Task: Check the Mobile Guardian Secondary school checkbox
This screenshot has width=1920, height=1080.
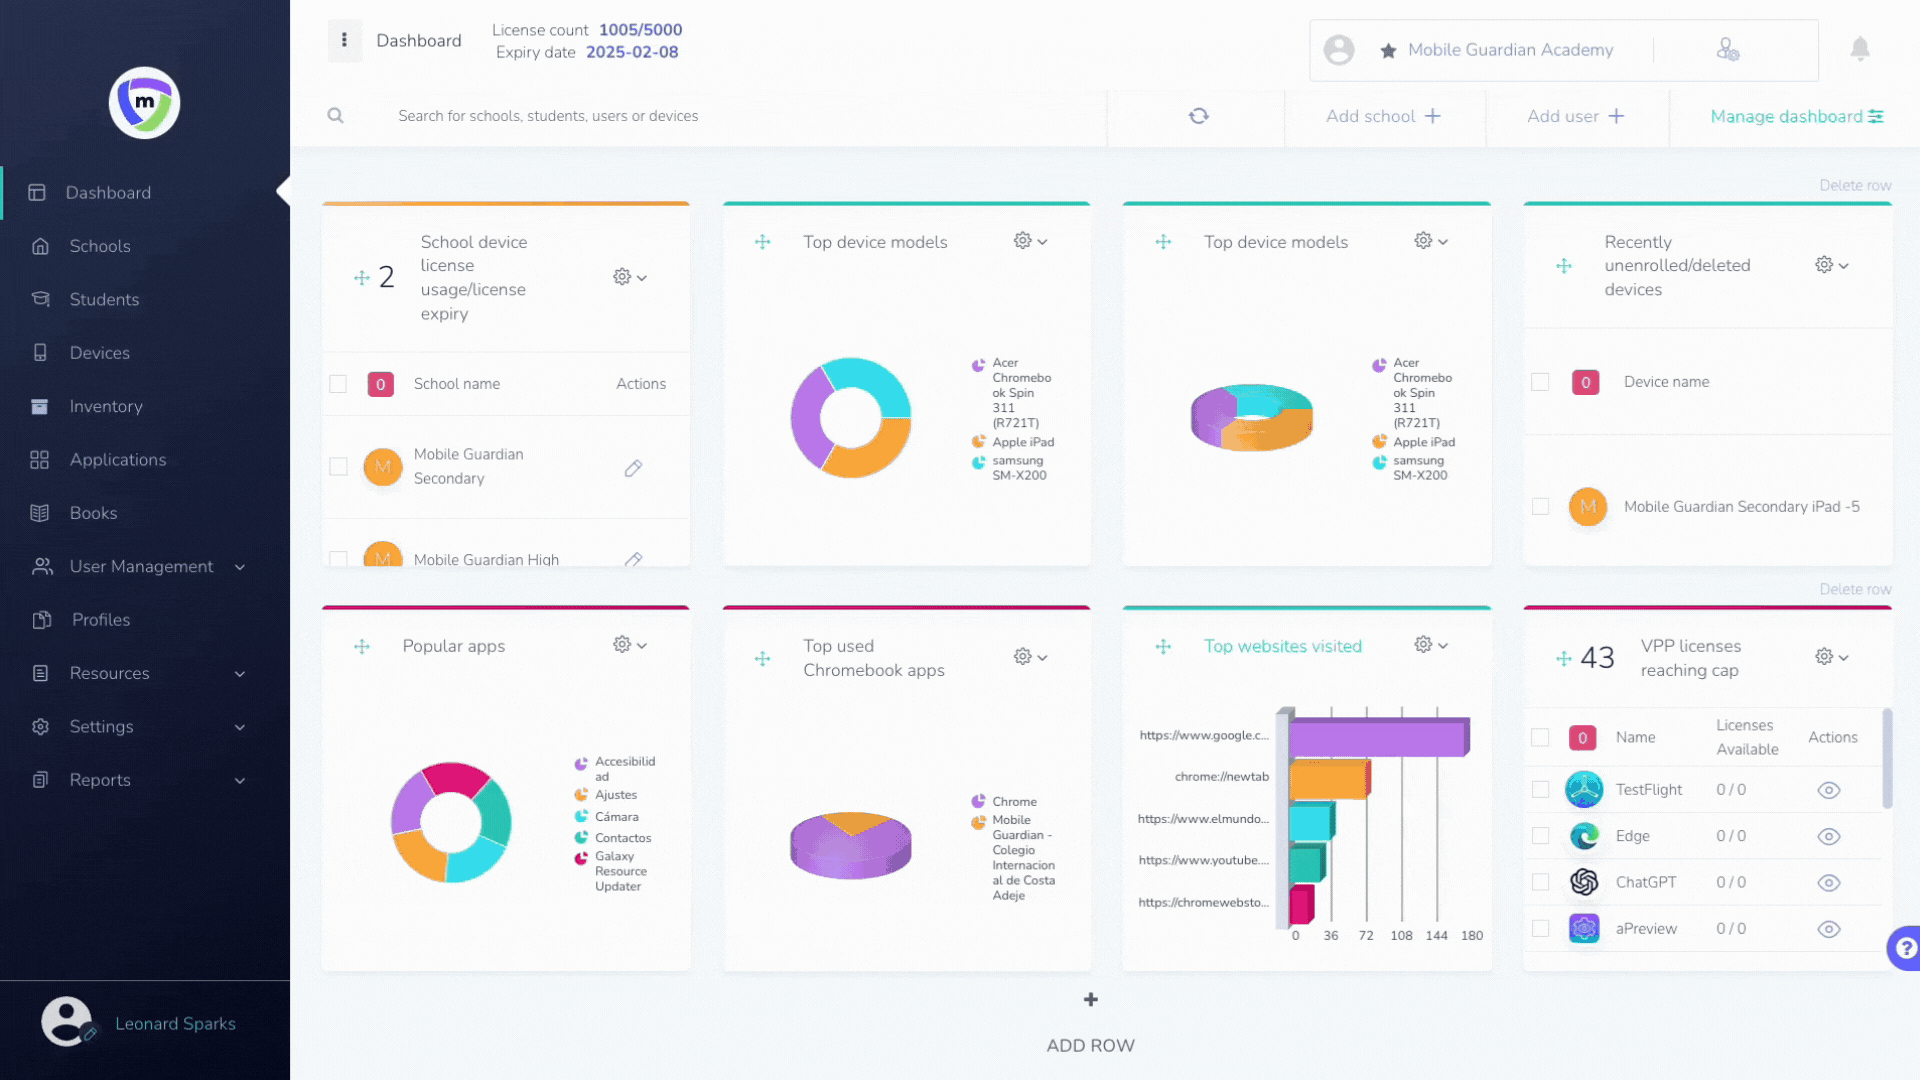Action: [338, 467]
